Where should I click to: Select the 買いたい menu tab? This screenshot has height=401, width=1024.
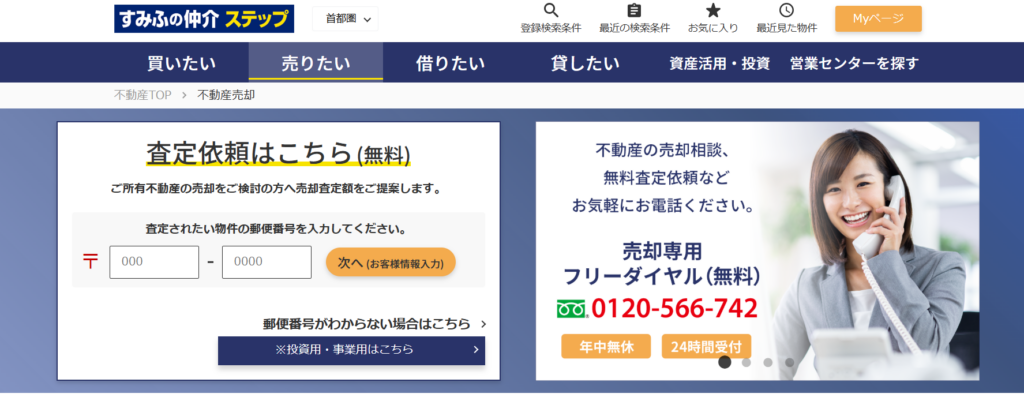(182, 63)
